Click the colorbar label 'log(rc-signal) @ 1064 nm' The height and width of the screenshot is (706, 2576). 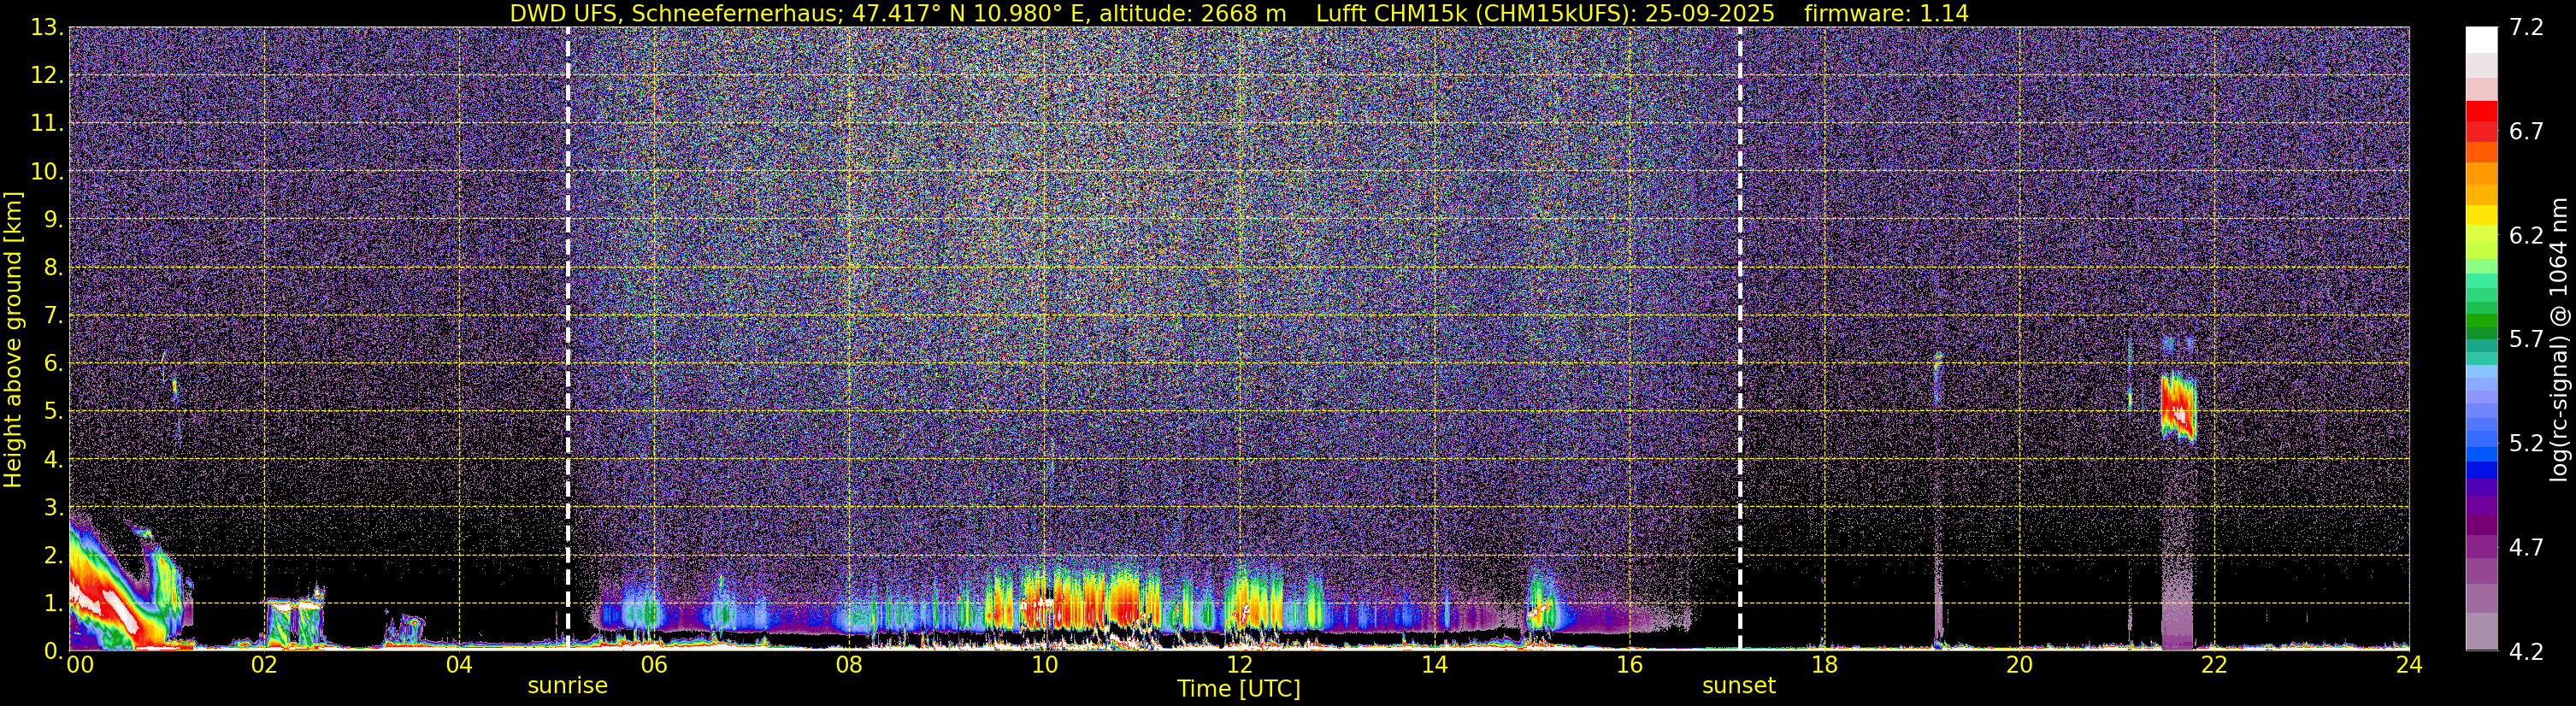pyautogui.click(x=2558, y=339)
